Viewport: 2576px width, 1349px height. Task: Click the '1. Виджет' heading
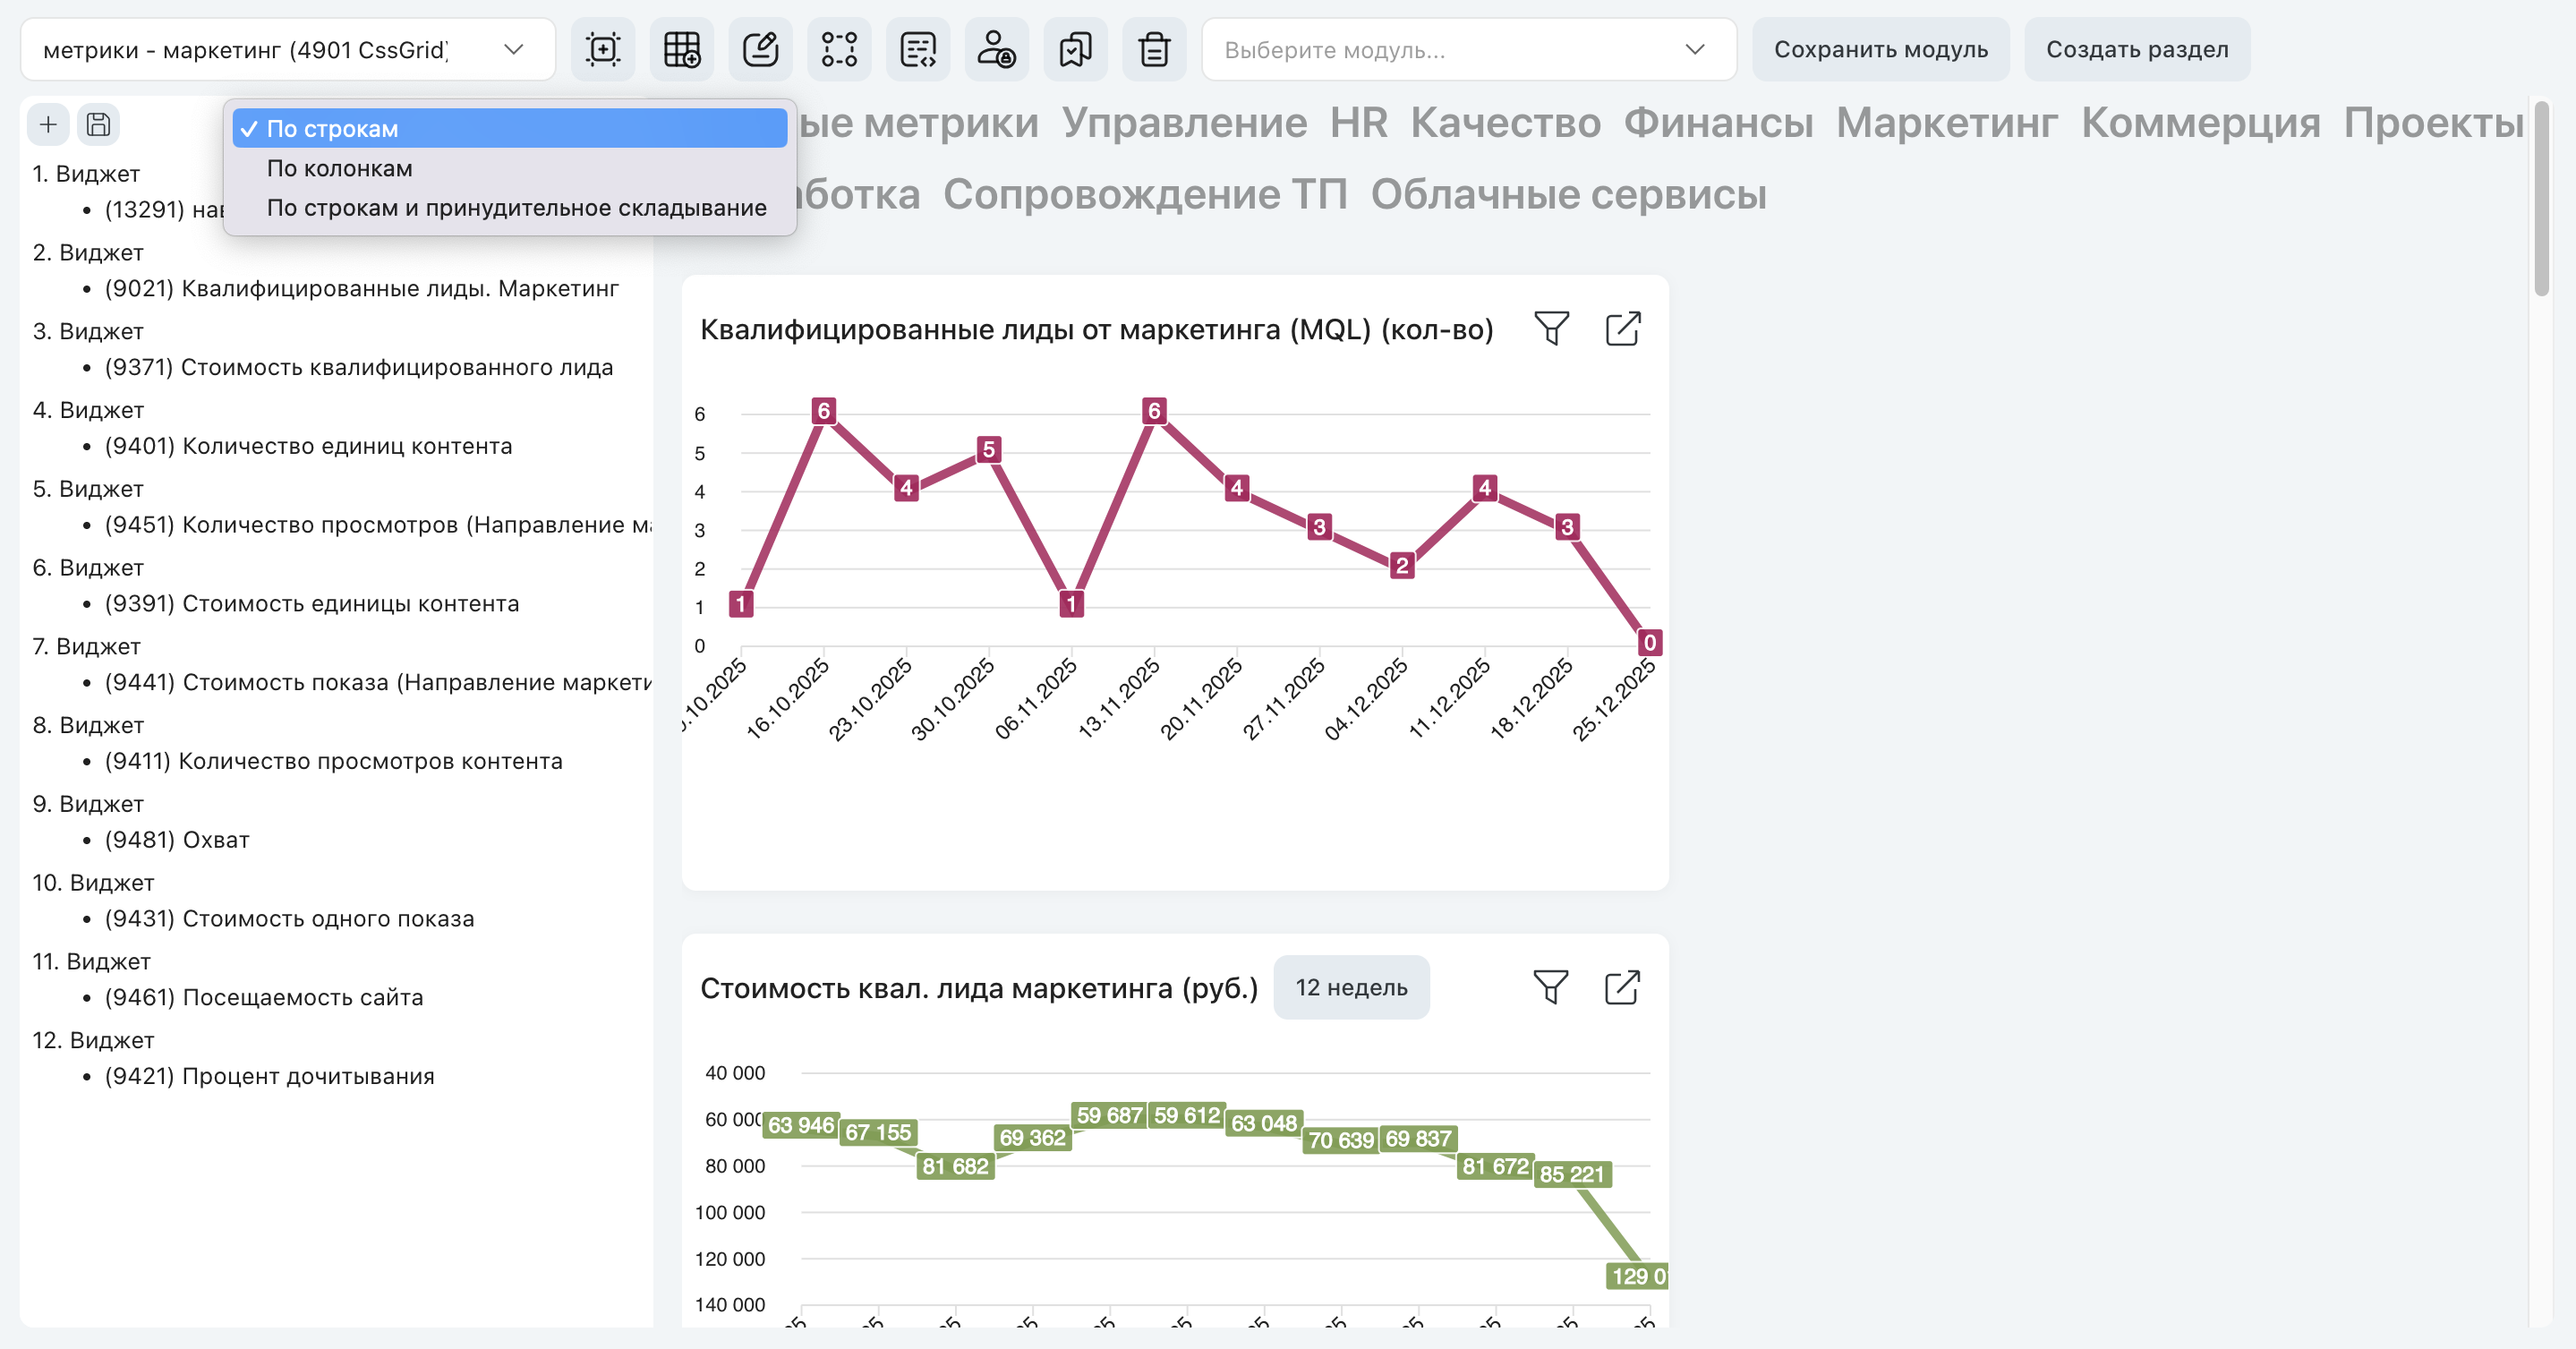tap(86, 174)
